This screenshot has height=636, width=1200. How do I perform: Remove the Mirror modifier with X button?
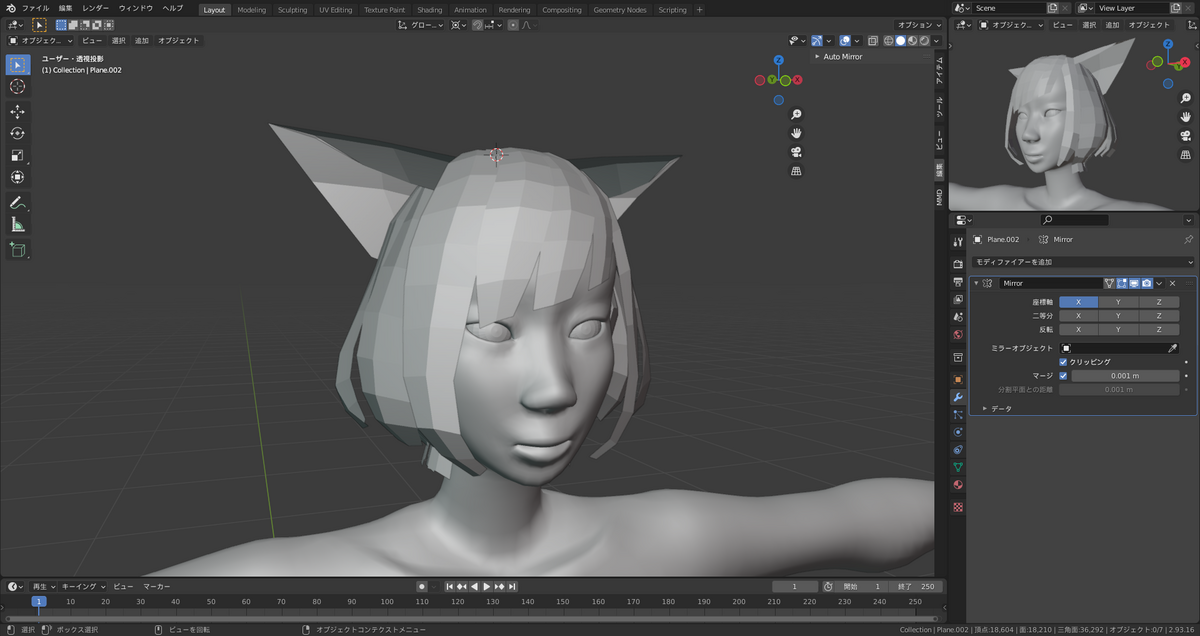(1172, 283)
